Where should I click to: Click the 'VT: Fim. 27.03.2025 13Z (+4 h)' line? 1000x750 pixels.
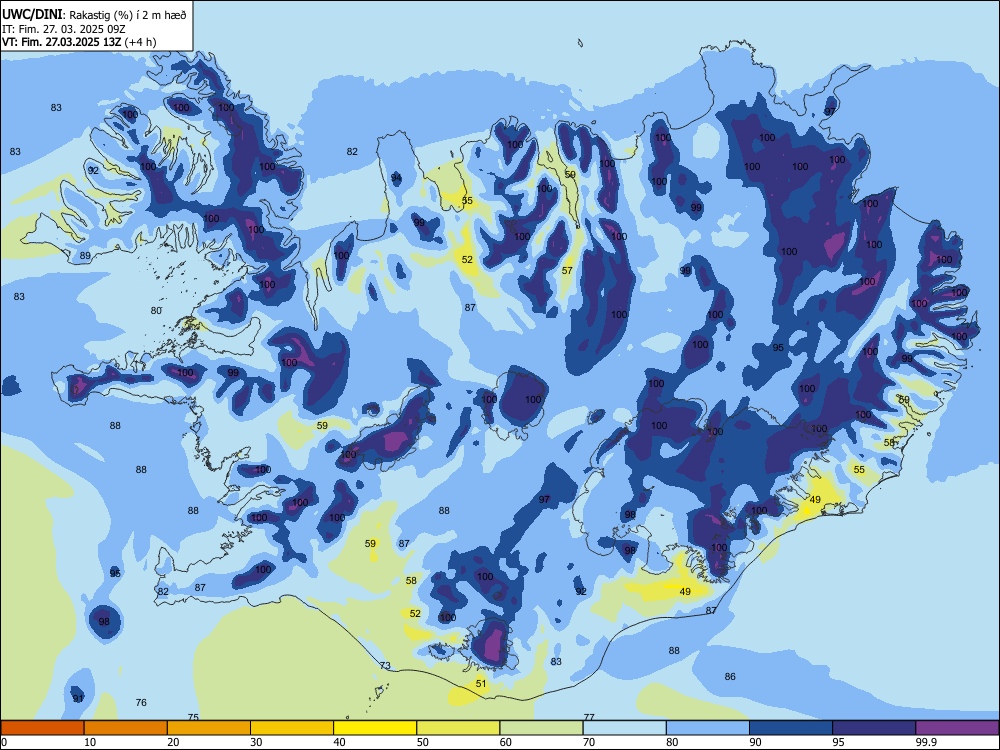(79, 42)
